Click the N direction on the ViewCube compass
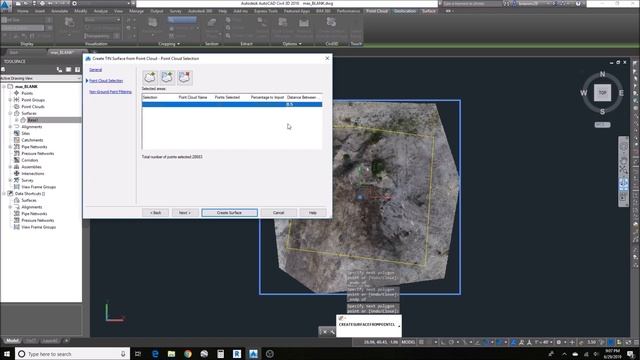Image resolution: width=640 pixels, height=360 pixels. (x=602, y=74)
